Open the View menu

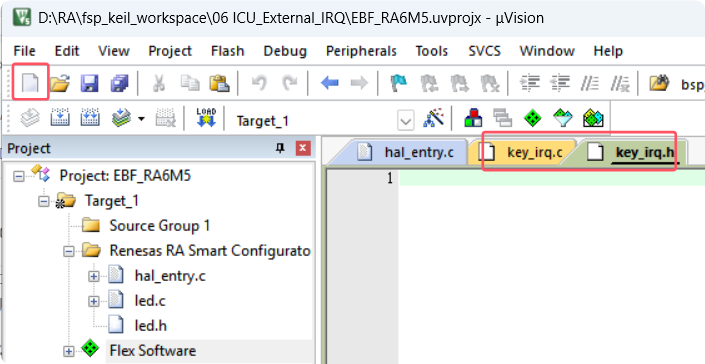[114, 51]
